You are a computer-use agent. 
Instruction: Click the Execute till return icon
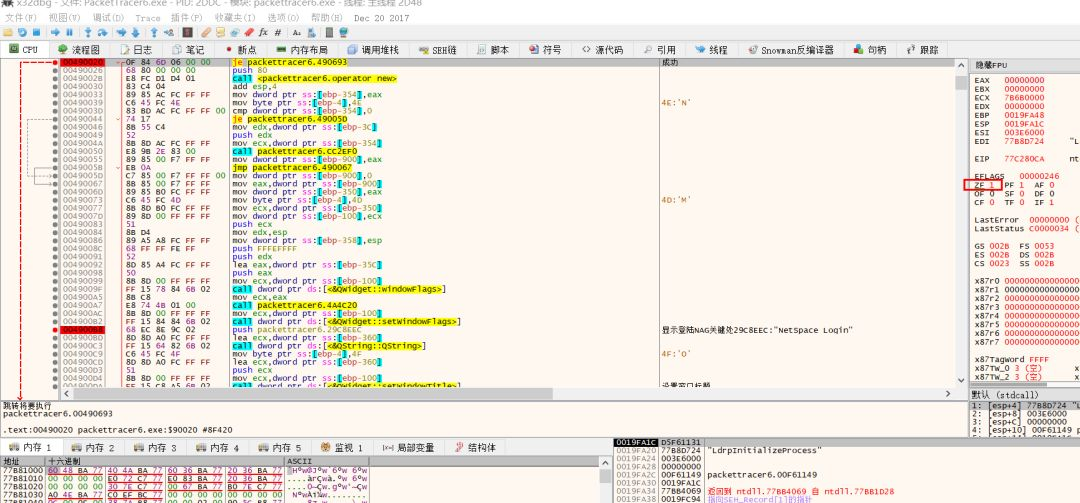point(154,32)
